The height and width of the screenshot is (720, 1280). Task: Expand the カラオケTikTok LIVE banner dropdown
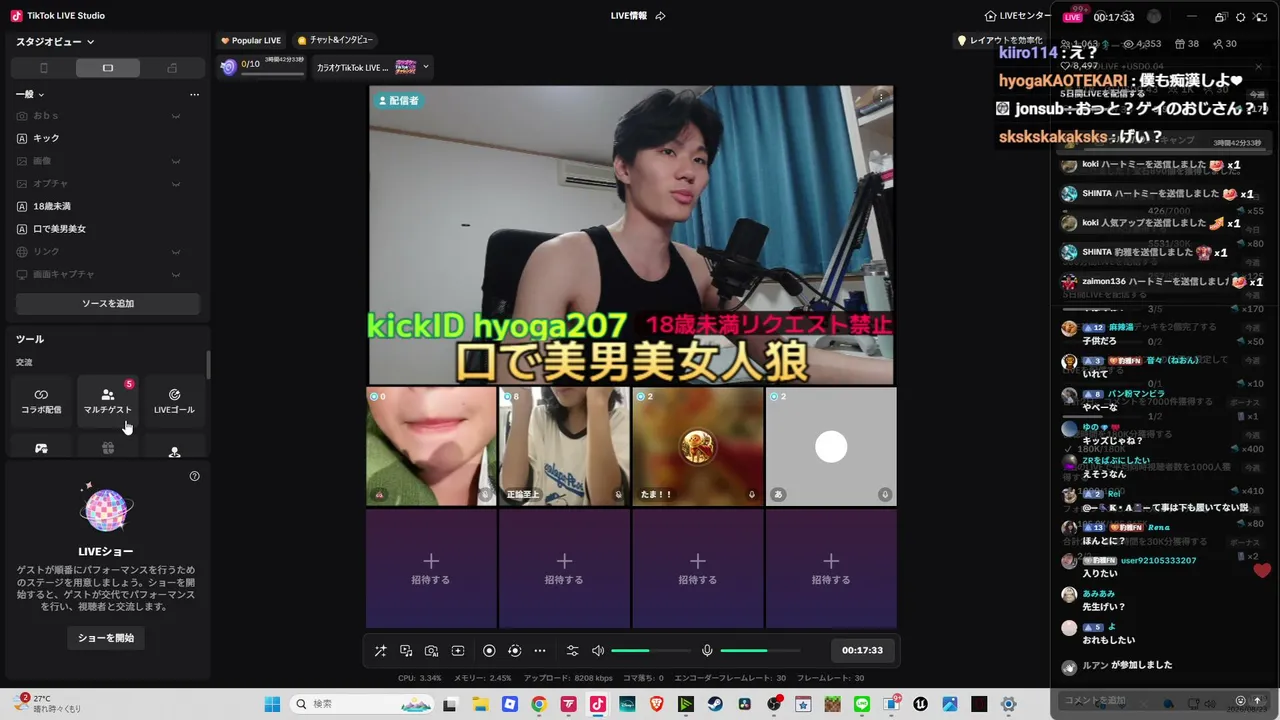[427, 67]
